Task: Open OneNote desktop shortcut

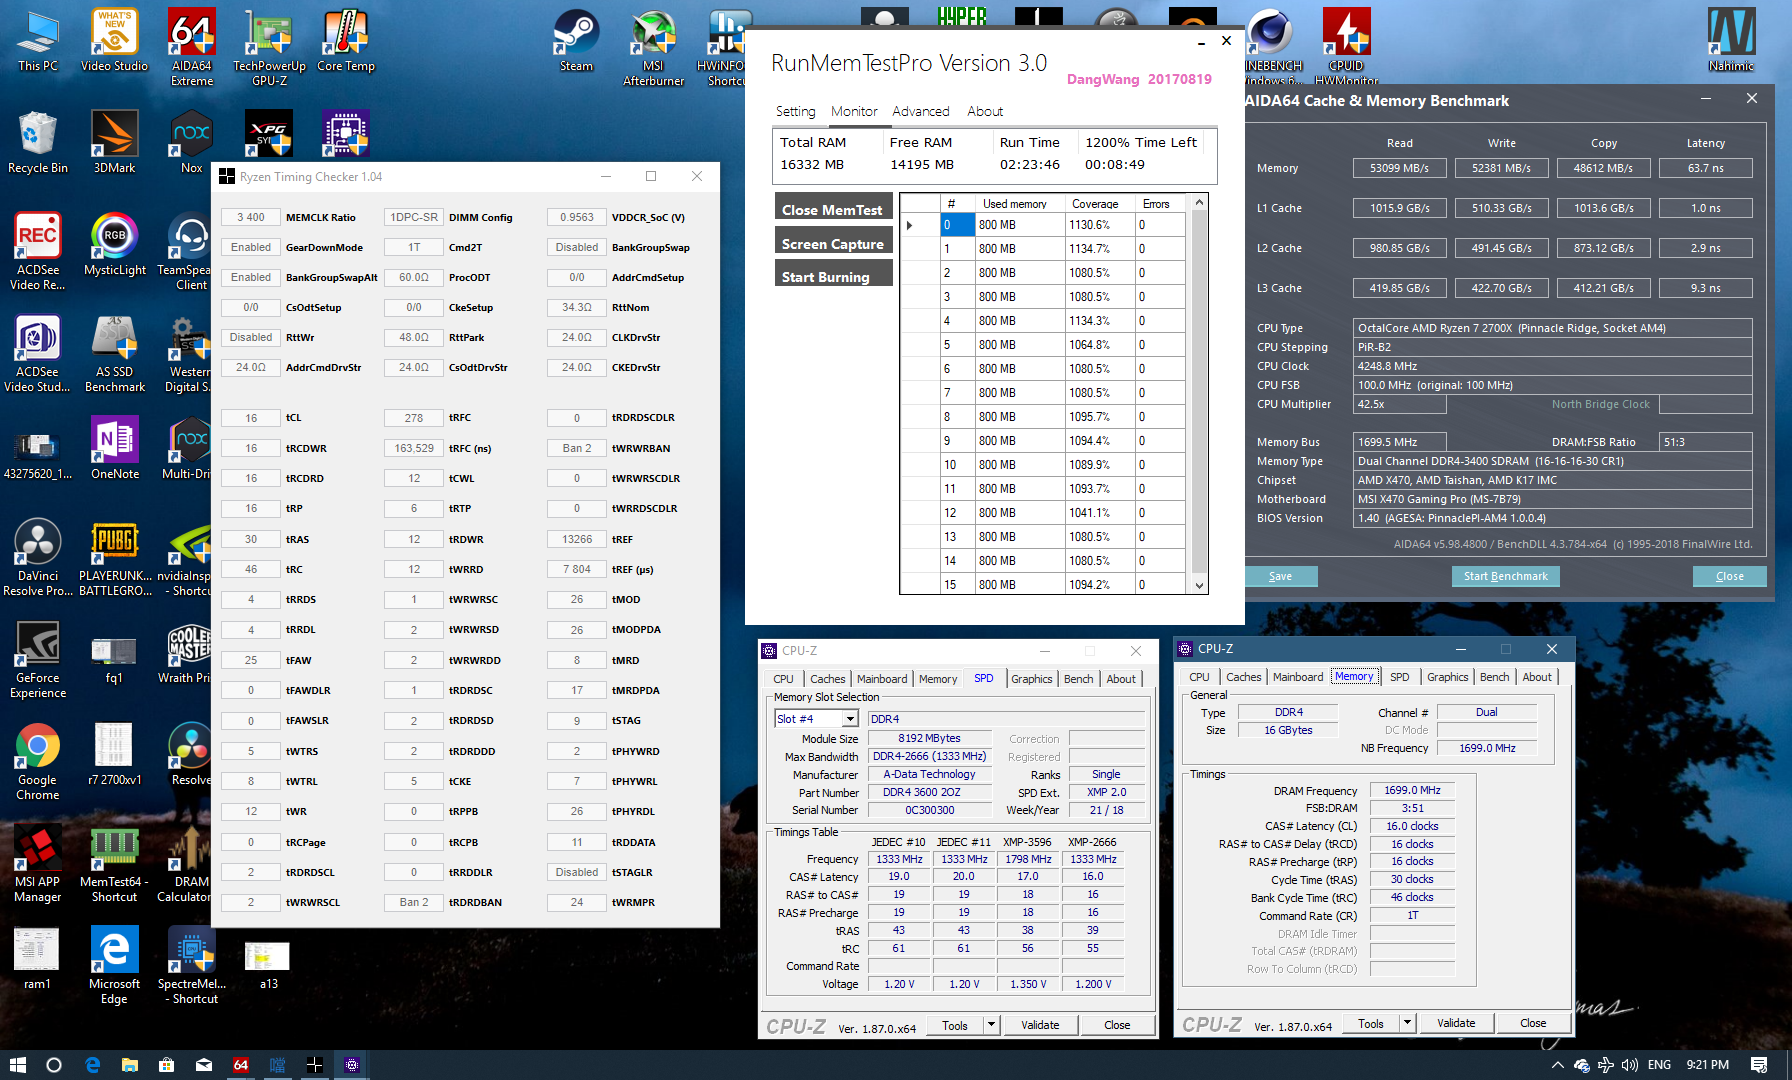Action: pyautogui.click(x=114, y=449)
